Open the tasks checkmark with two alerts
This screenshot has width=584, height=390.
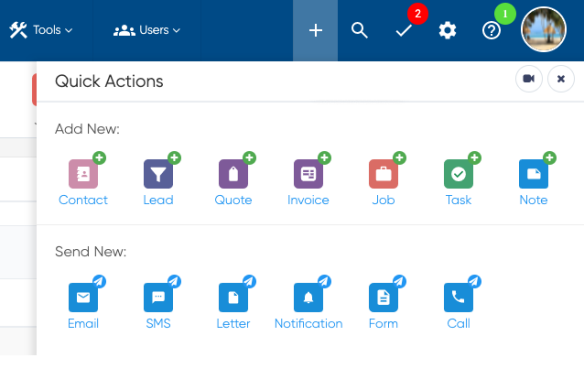pos(404,30)
